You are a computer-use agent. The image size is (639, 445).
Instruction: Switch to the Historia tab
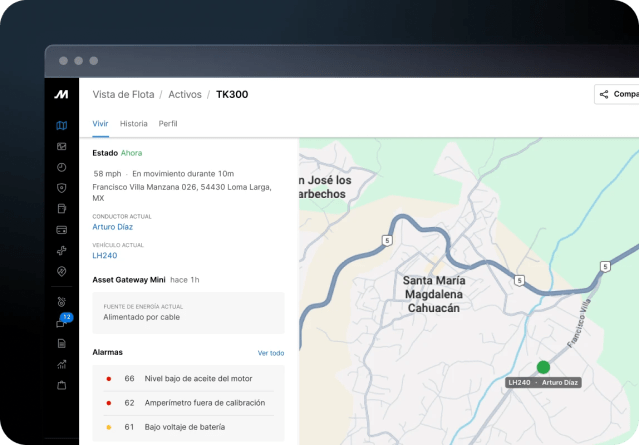[134, 123]
